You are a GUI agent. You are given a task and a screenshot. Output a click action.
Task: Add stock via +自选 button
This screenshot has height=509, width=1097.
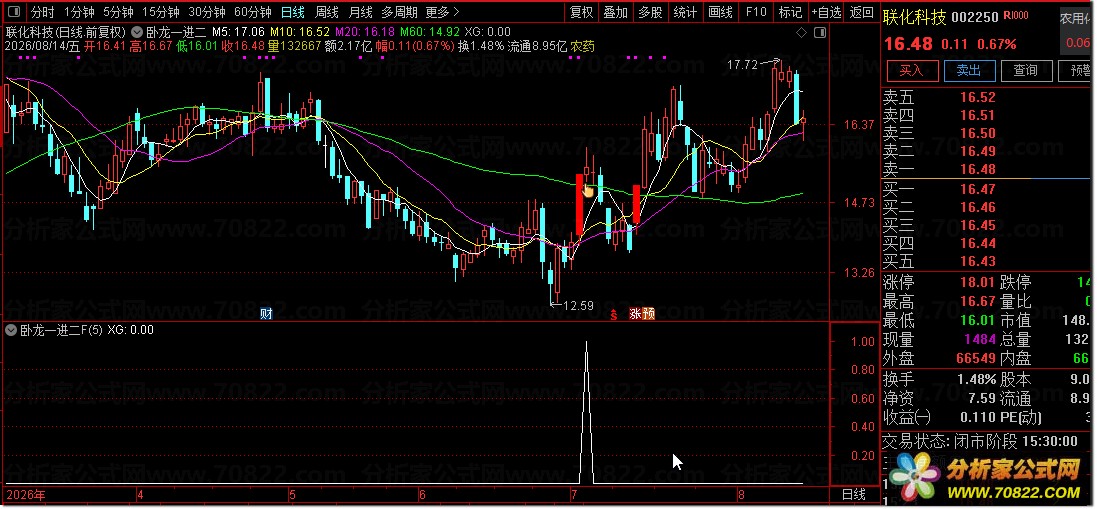(x=826, y=12)
